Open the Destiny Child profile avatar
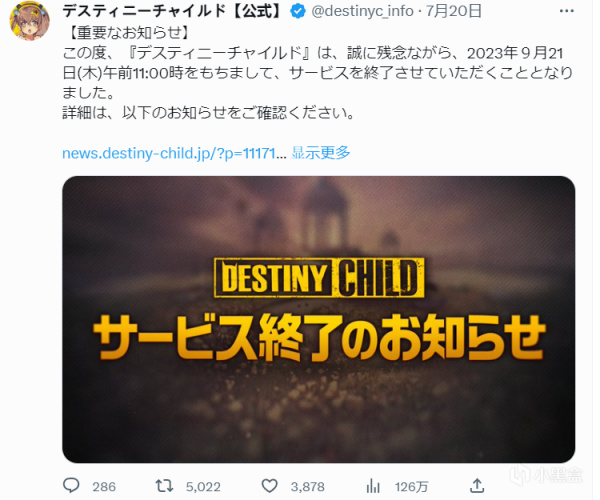Image resolution: width=600 pixels, height=500 pixels. tap(29, 20)
